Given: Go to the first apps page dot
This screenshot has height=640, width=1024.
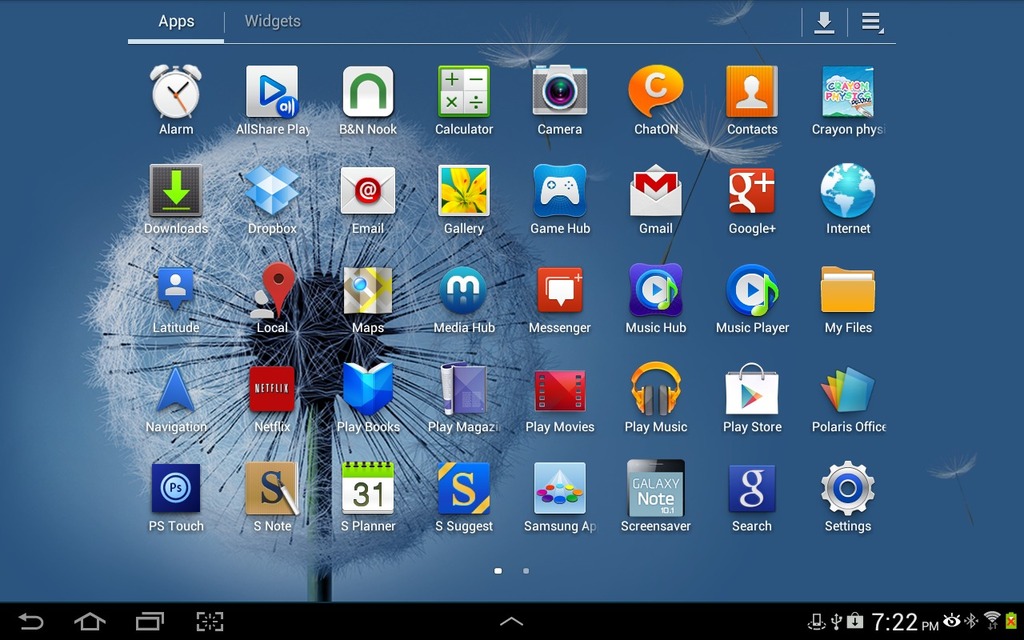Looking at the screenshot, I should (498, 571).
